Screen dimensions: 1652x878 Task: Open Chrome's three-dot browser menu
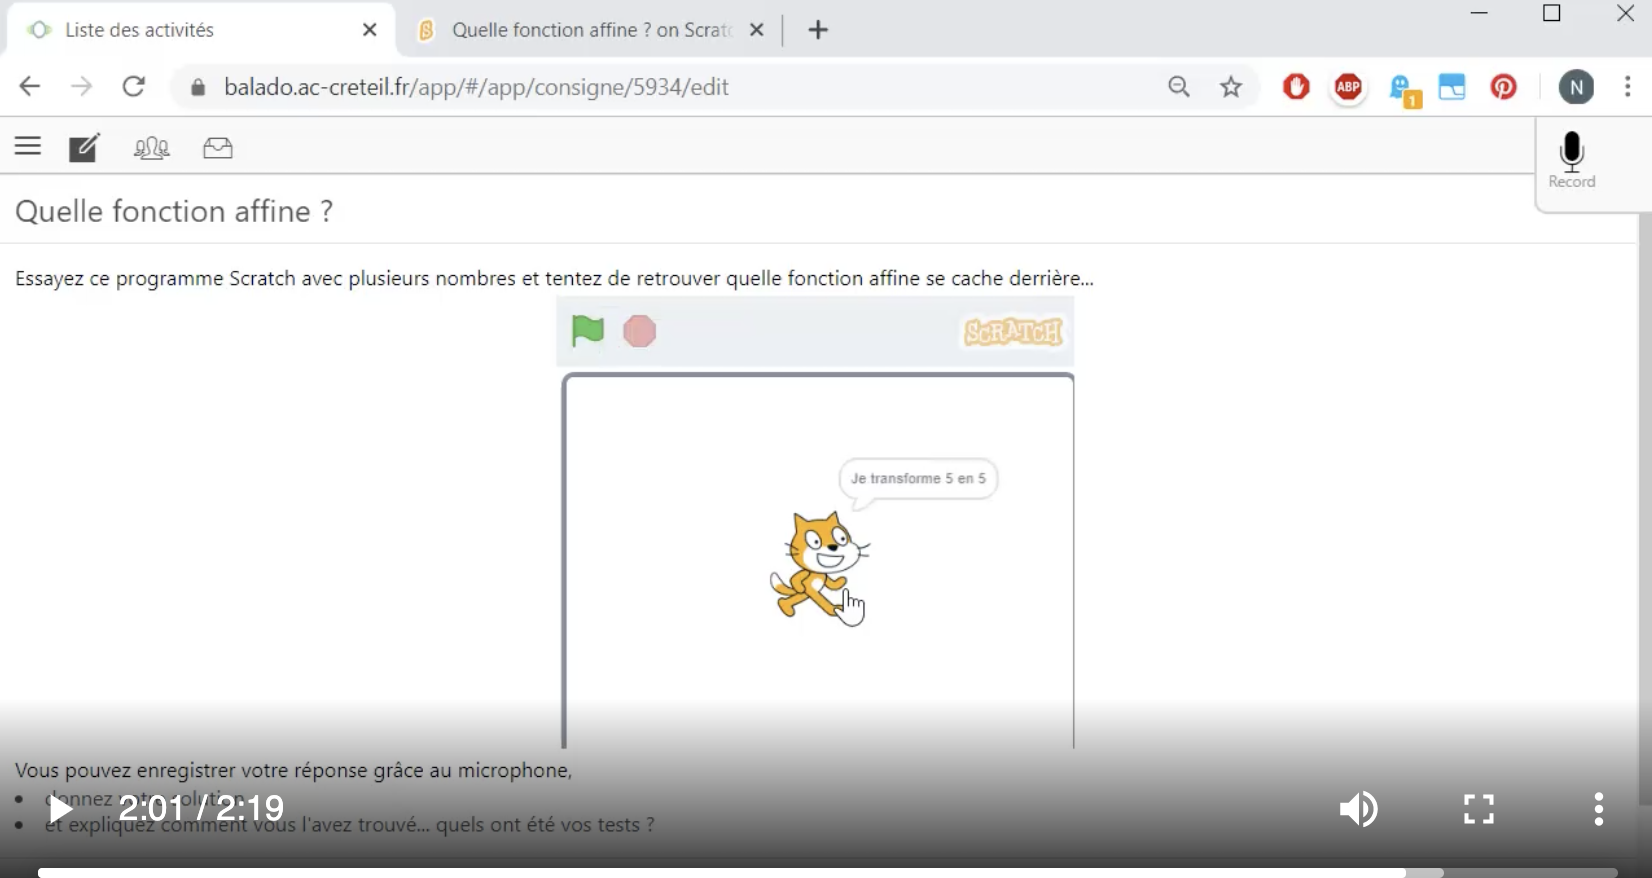click(1627, 87)
